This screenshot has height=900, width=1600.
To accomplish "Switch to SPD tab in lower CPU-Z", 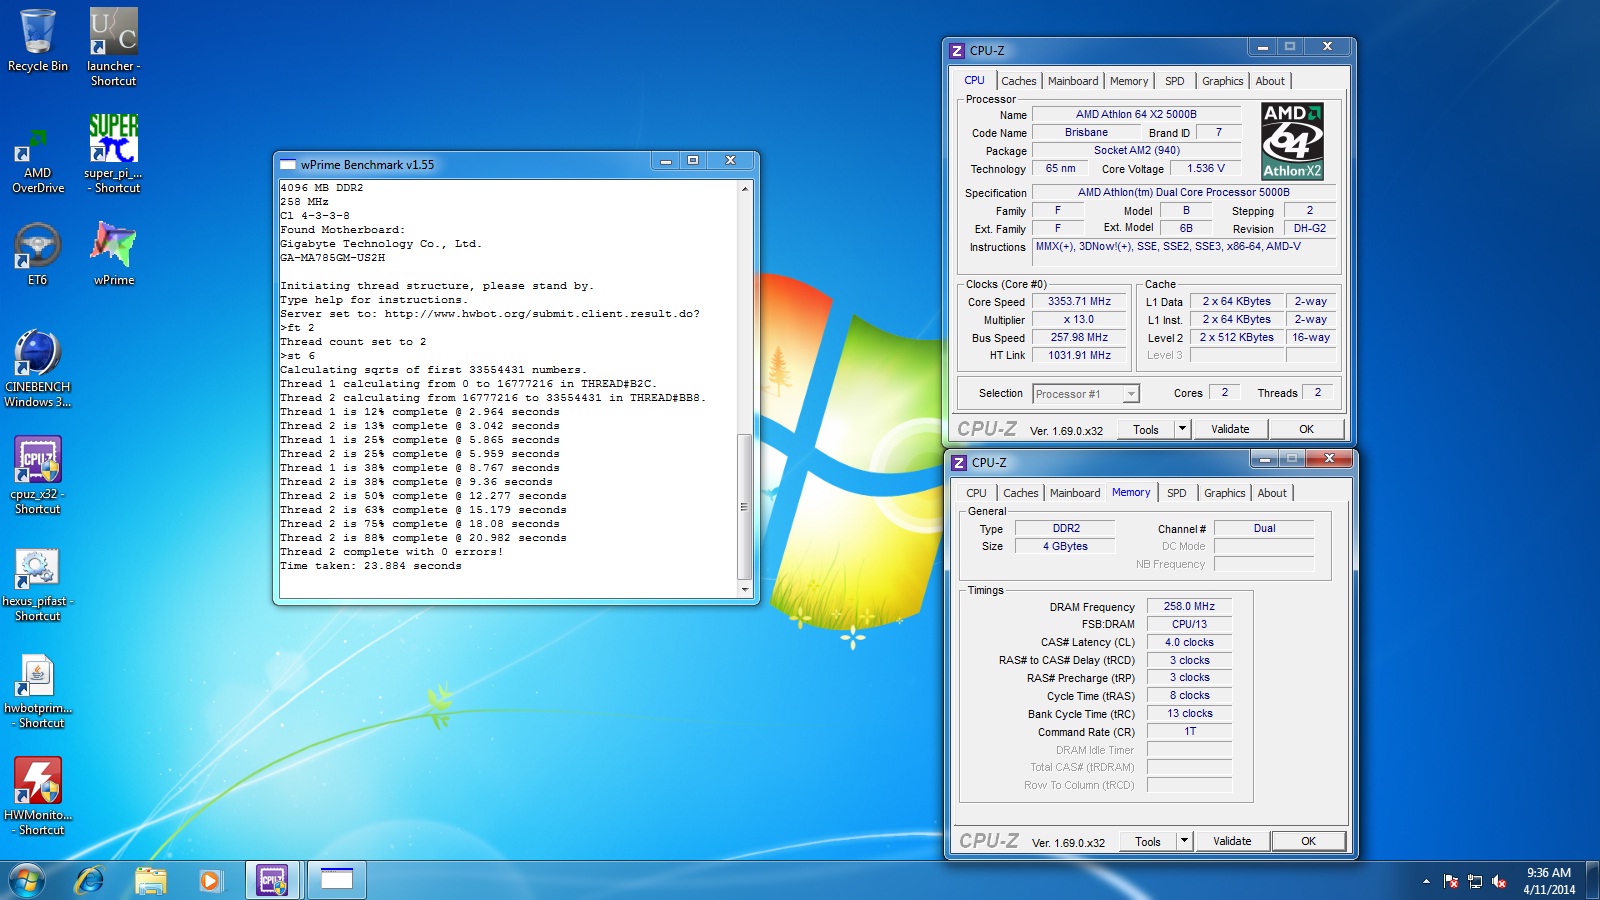I will (x=1177, y=493).
